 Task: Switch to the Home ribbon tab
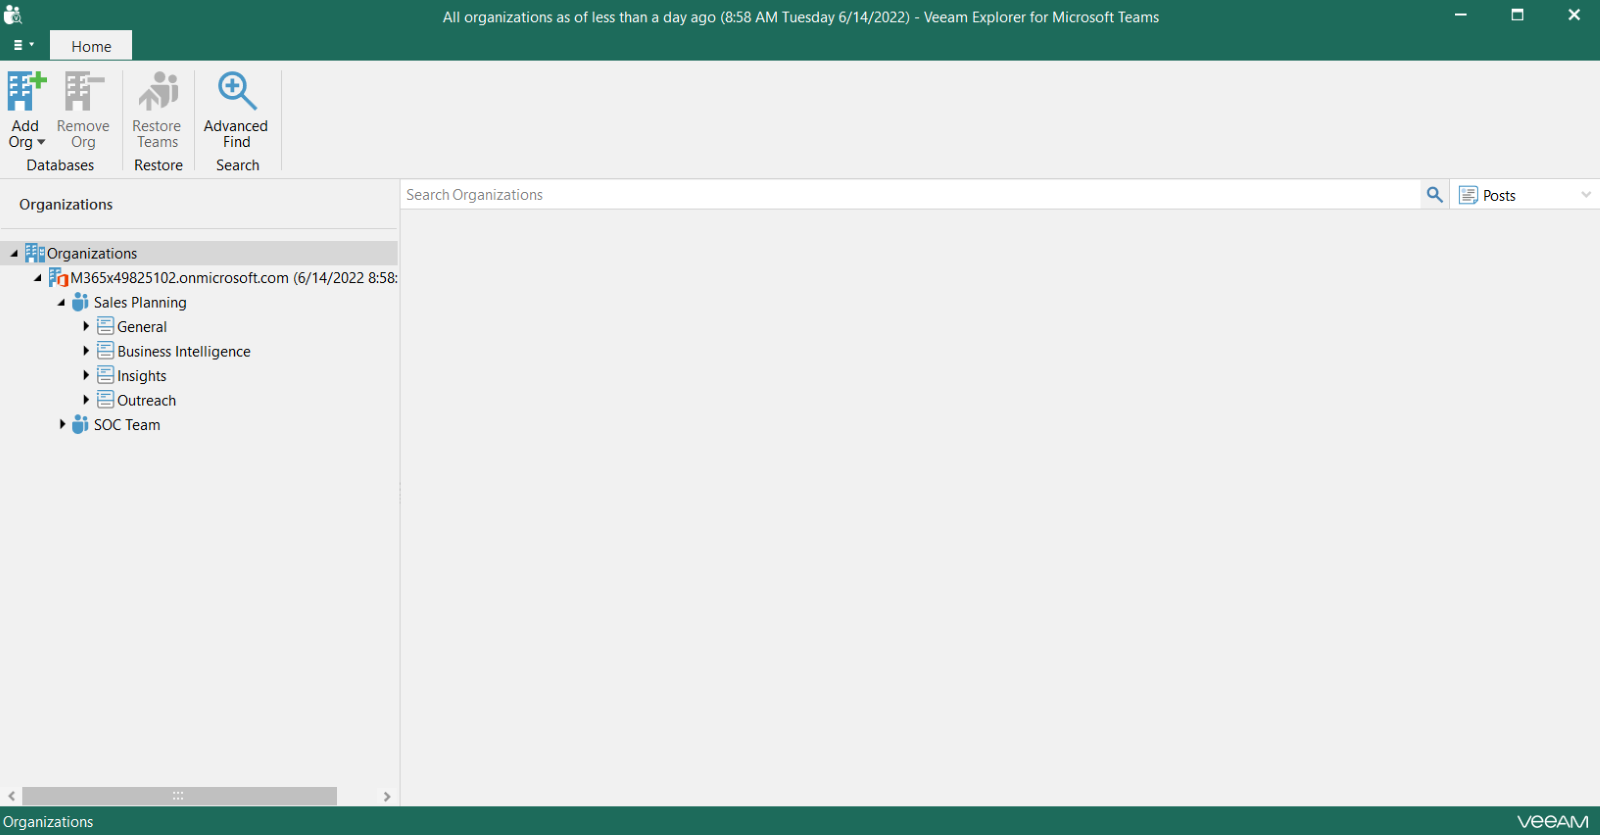(91, 46)
